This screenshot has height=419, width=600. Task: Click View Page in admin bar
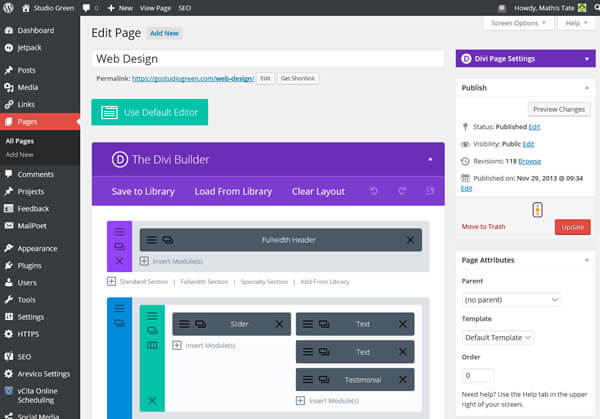155,8
